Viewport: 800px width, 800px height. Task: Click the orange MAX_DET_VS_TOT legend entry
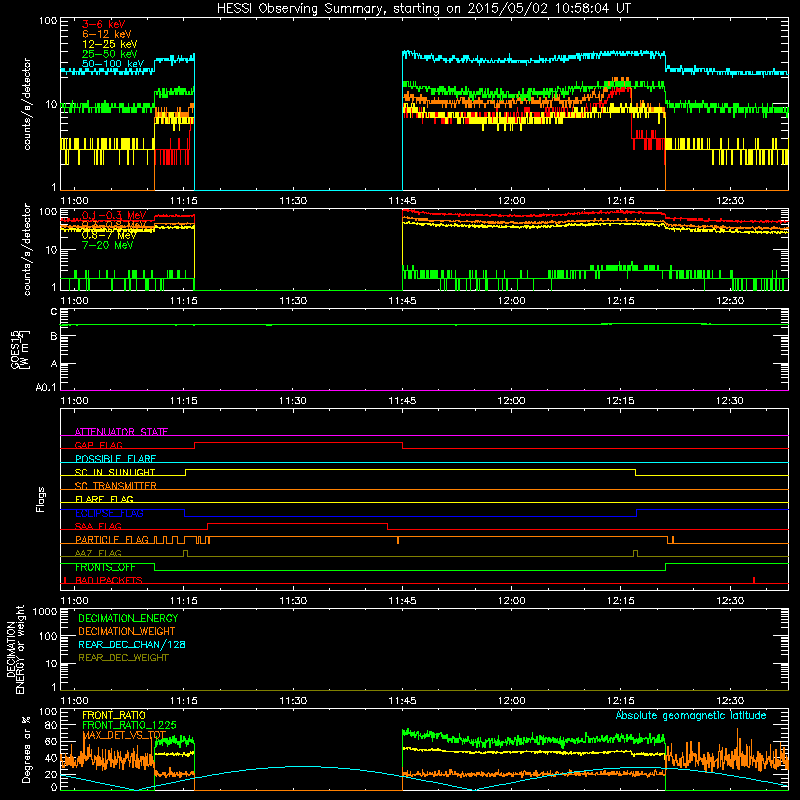tap(124, 735)
